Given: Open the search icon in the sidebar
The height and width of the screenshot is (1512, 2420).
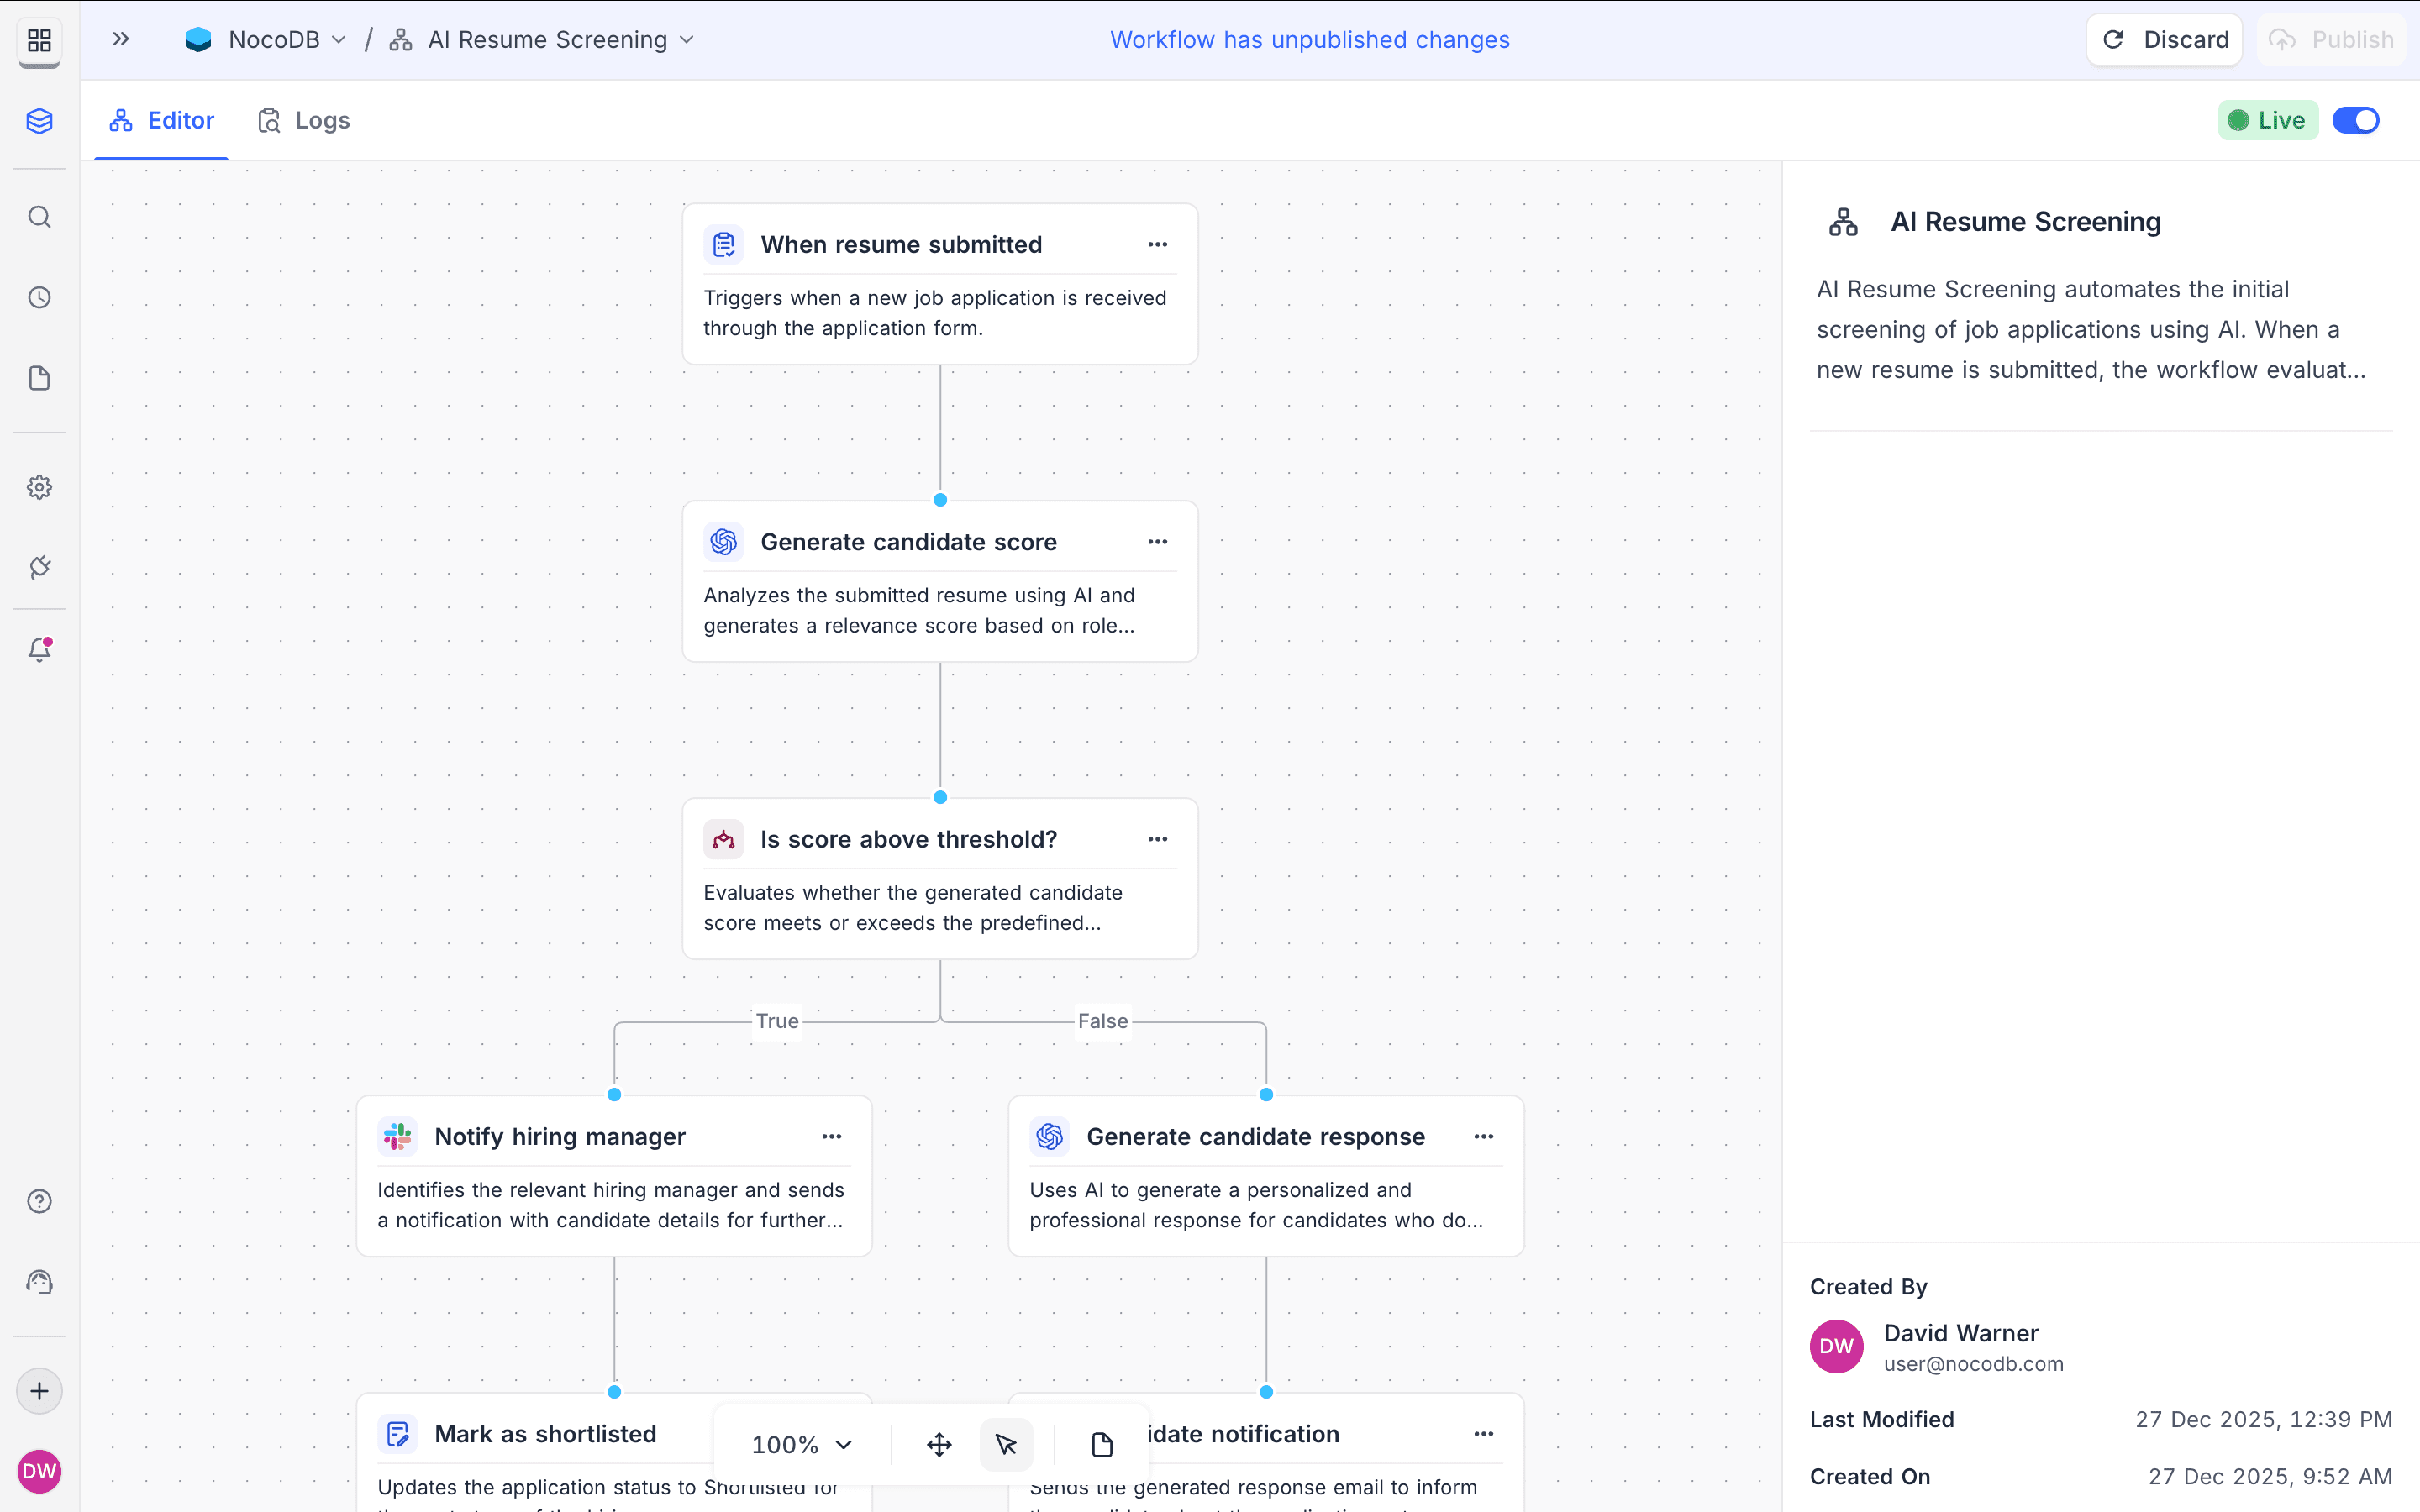Looking at the screenshot, I should pyautogui.click(x=39, y=216).
